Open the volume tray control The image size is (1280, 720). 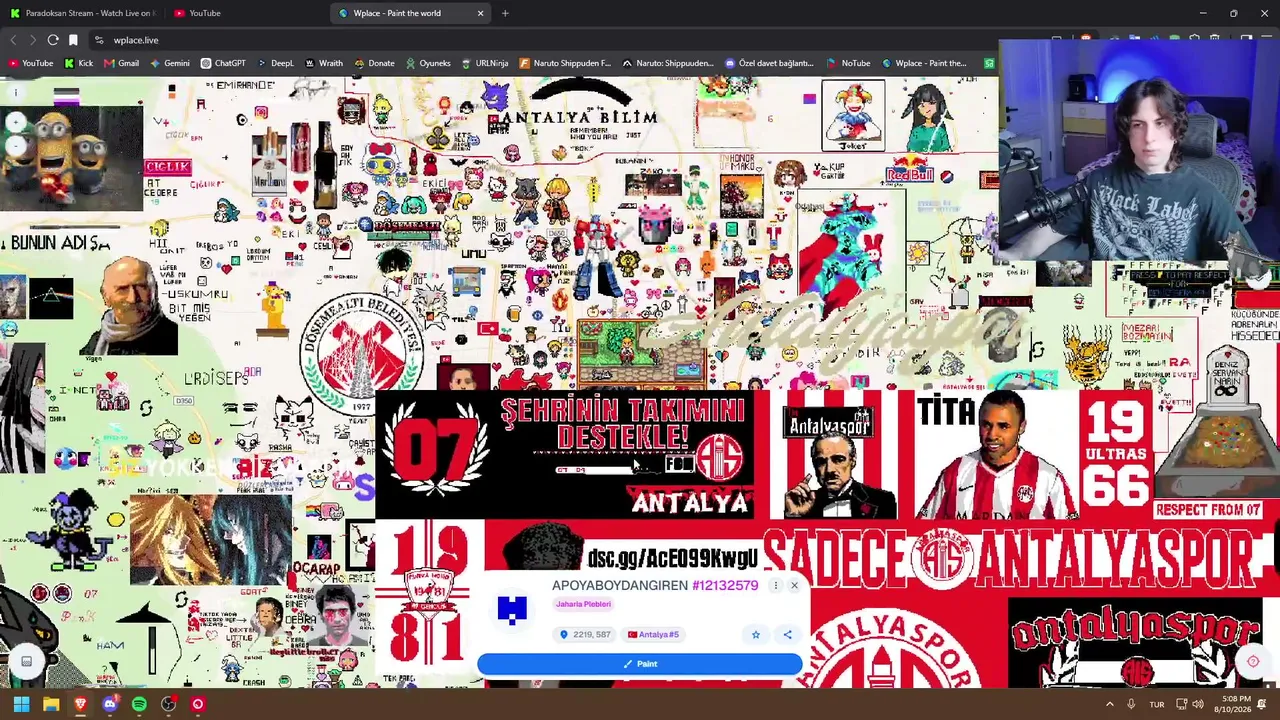[x=1200, y=704]
